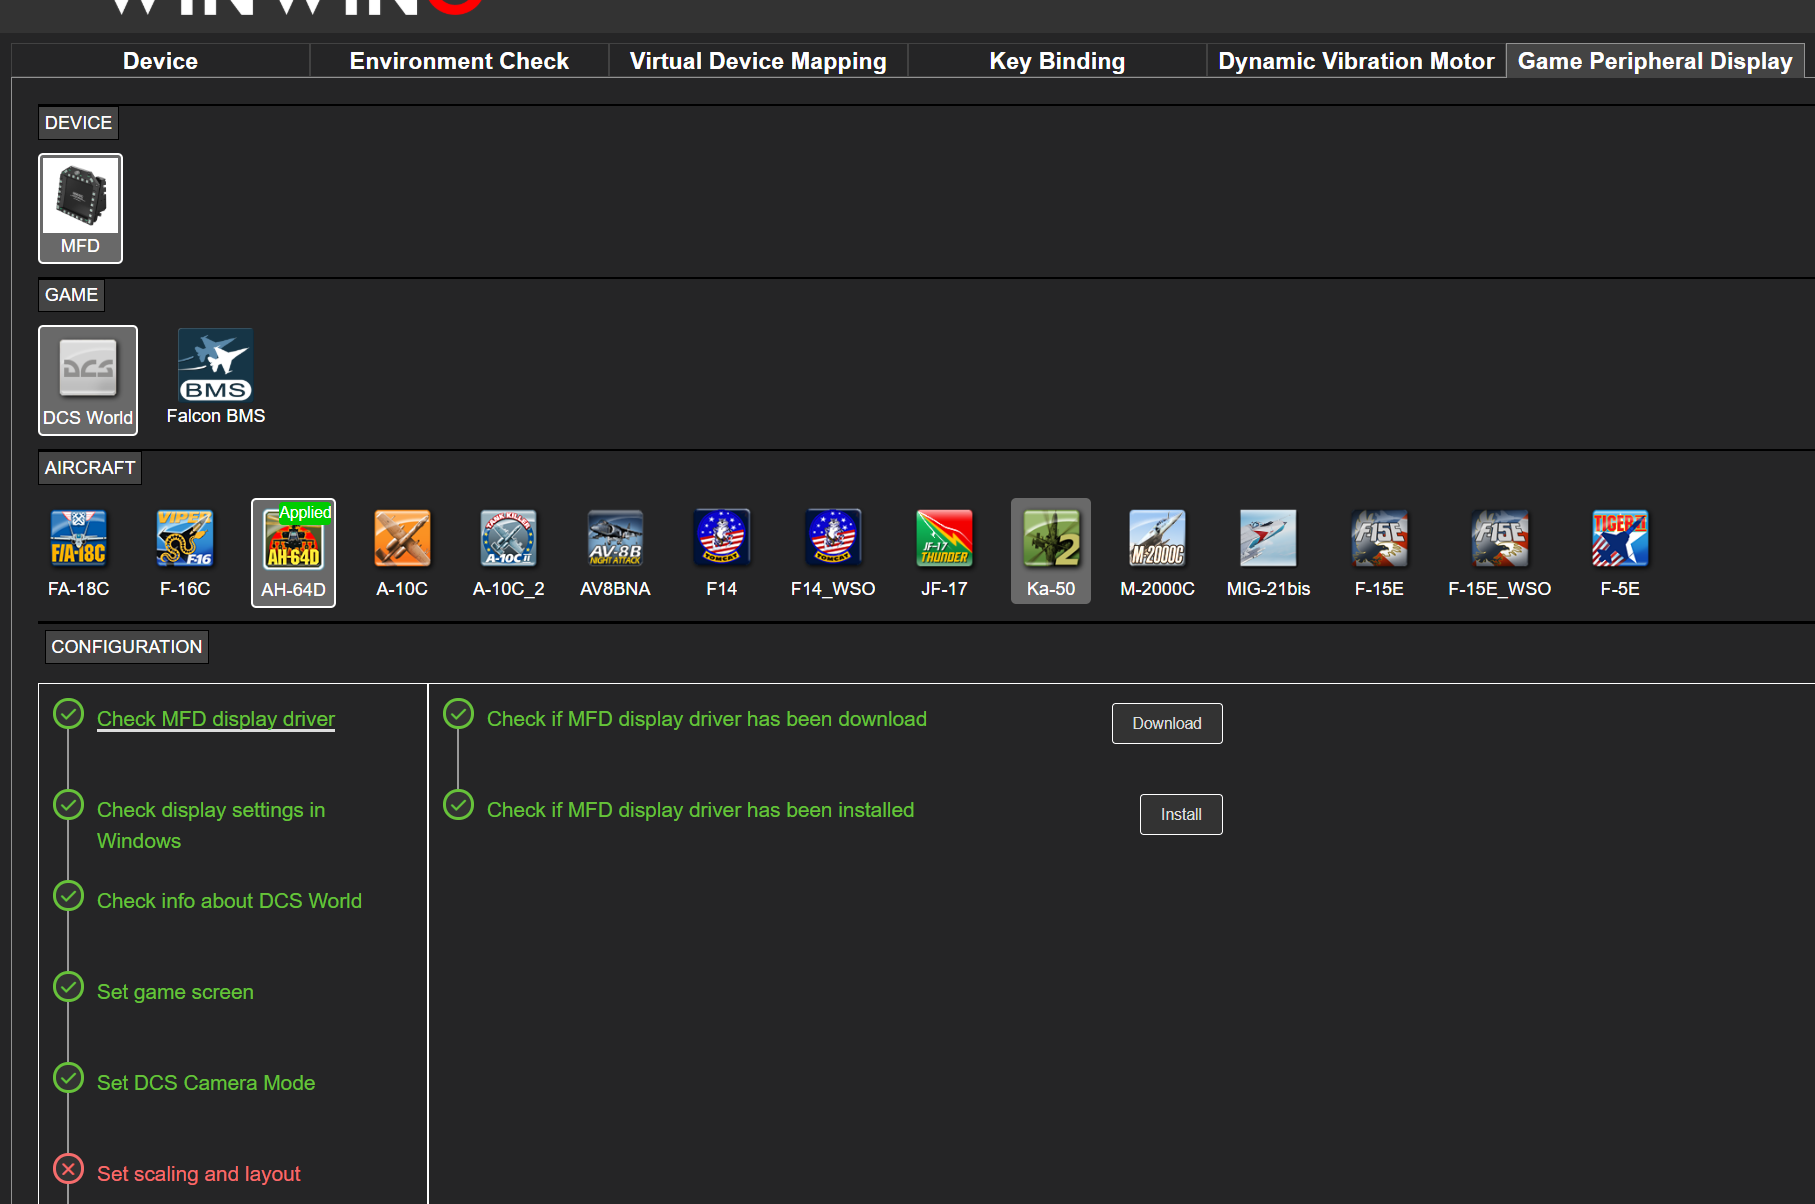The height and width of the screenshot is (1204, 1815).
Task: Select the AV8BNA aircraft
Action: point(615,553)
